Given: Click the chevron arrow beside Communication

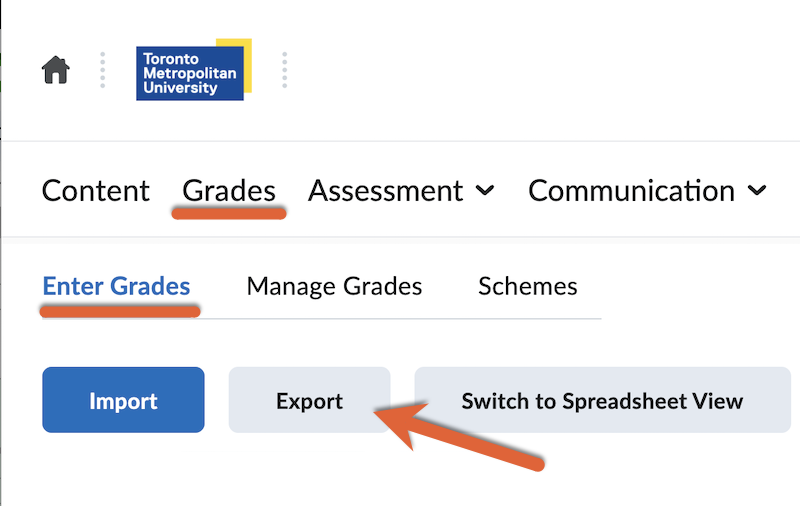Looking at the screenshot, I should coord(757,191).
